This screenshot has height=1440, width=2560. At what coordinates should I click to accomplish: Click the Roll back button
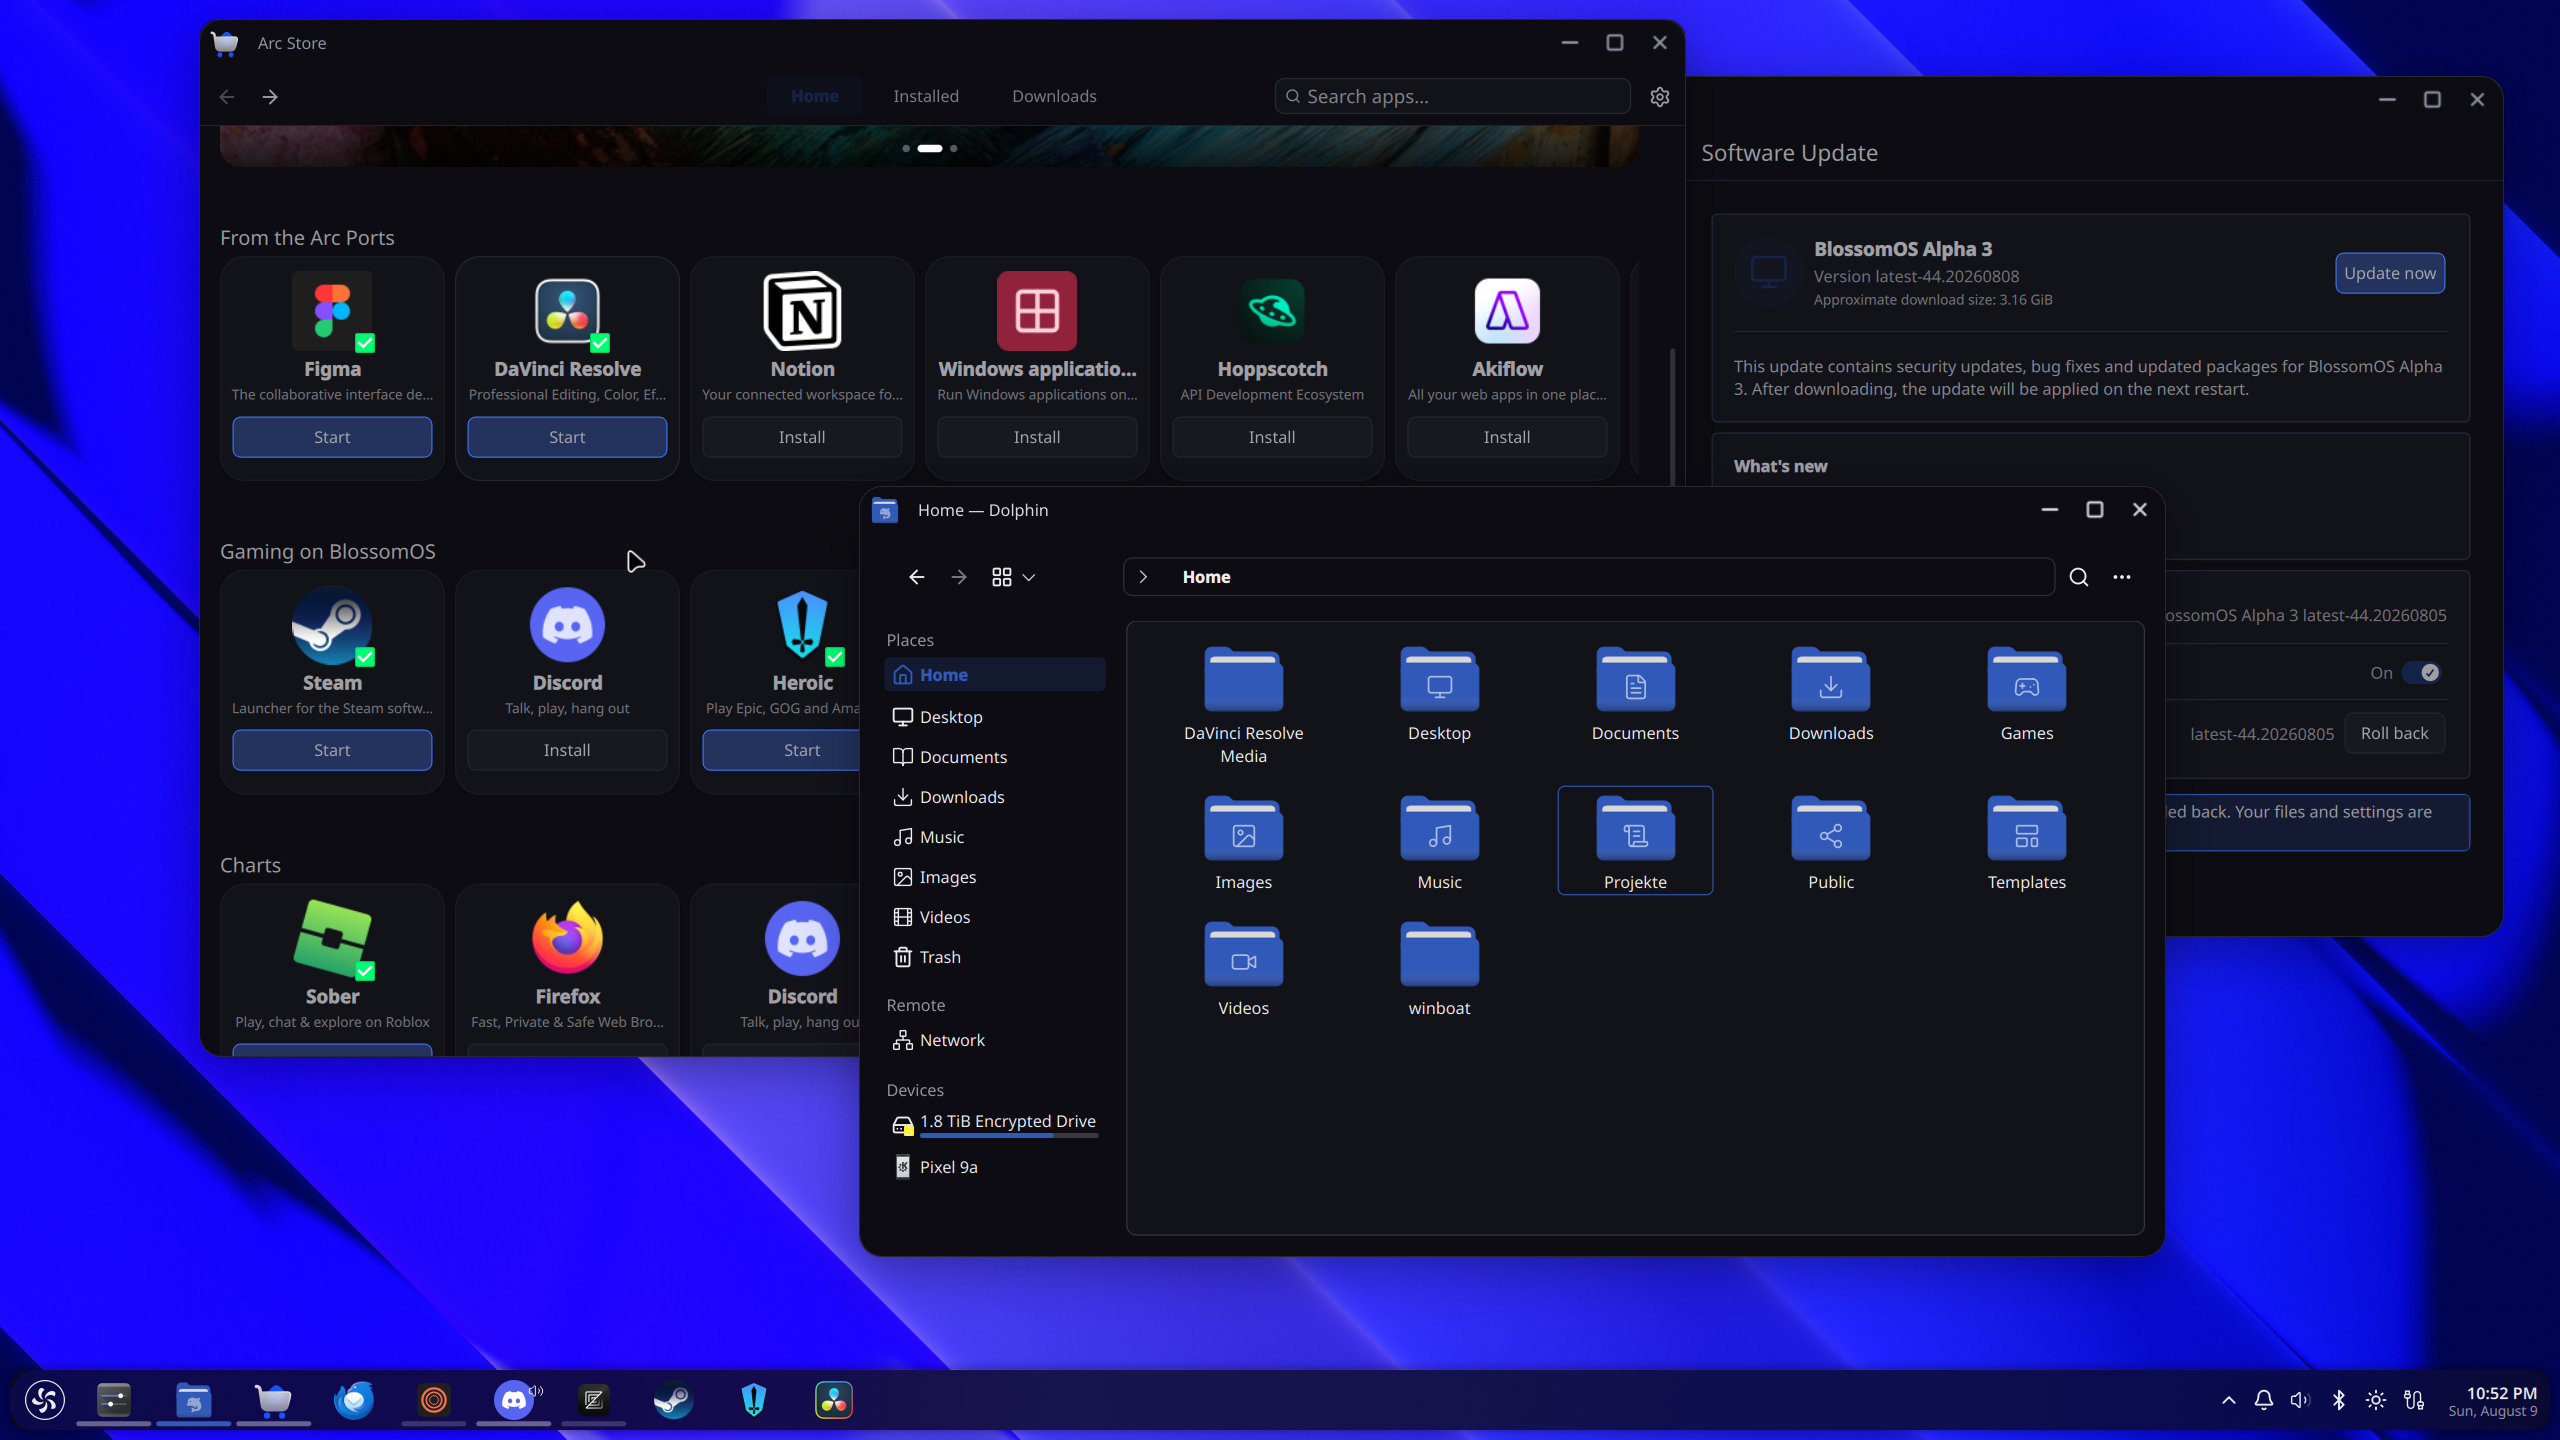click(2394, 733)
